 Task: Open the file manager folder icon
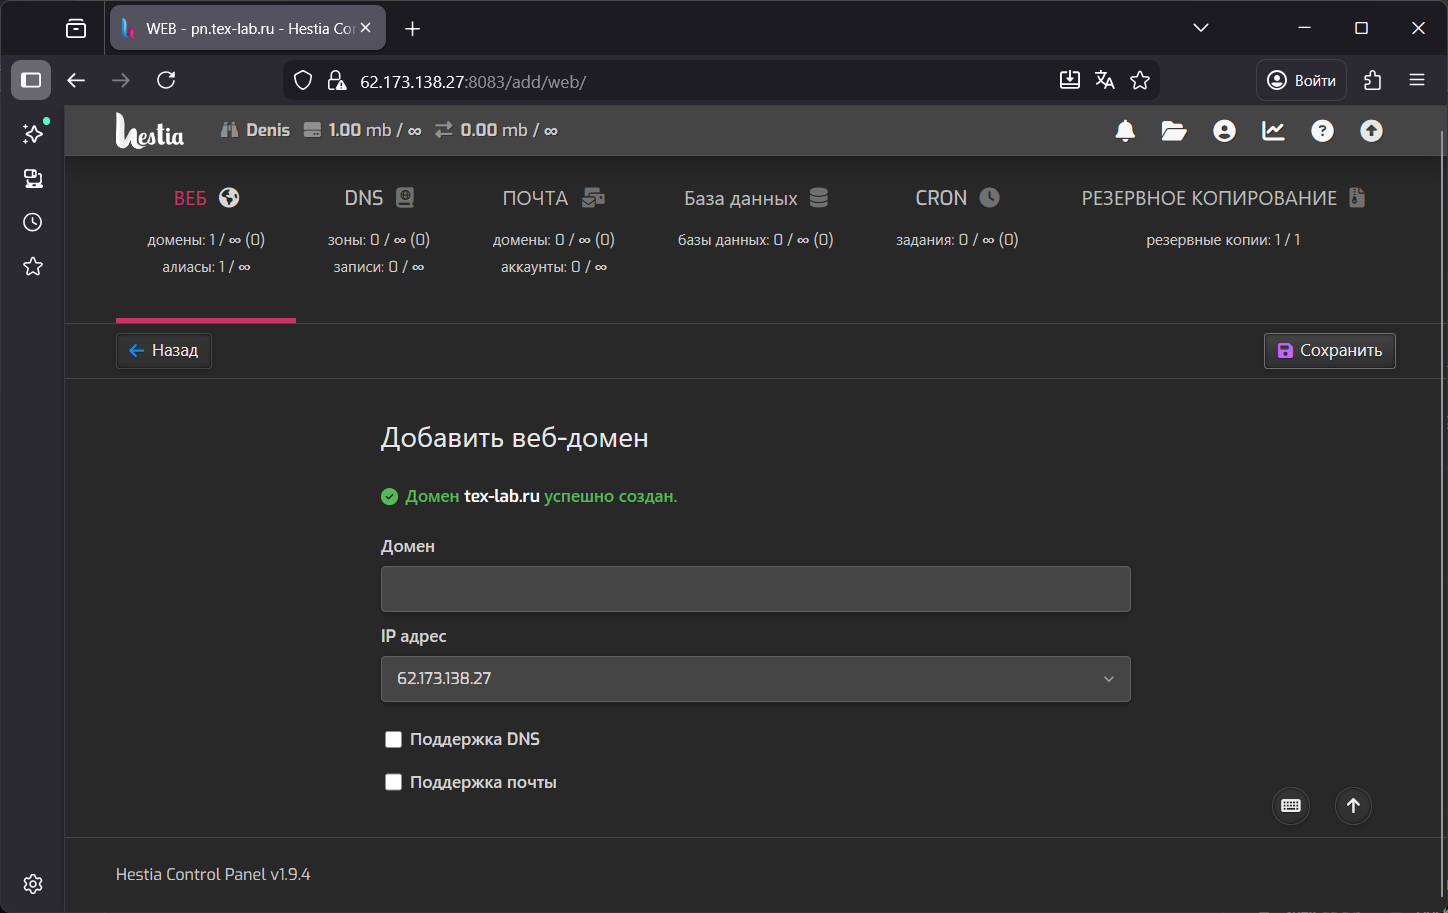coord(1174,131)
